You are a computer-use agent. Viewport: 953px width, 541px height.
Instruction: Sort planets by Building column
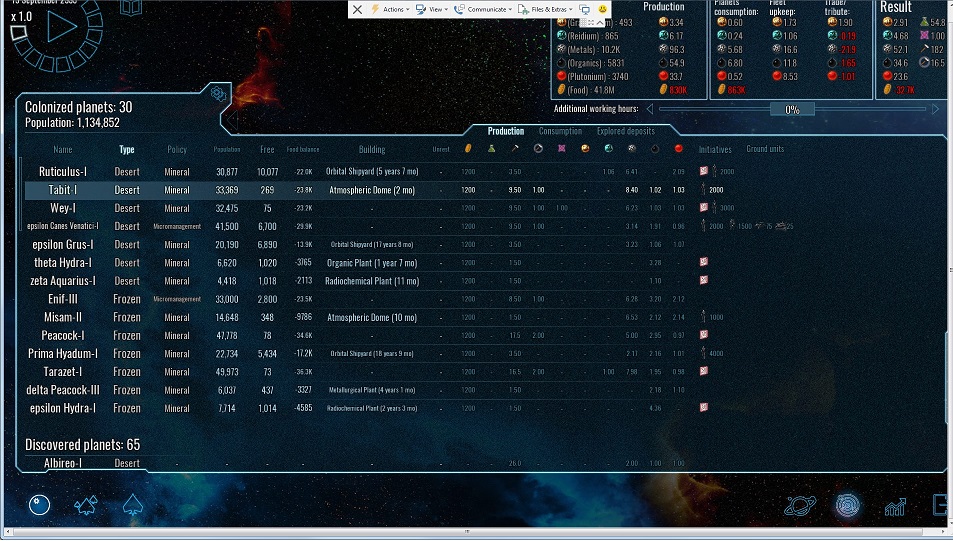(372, 149)
